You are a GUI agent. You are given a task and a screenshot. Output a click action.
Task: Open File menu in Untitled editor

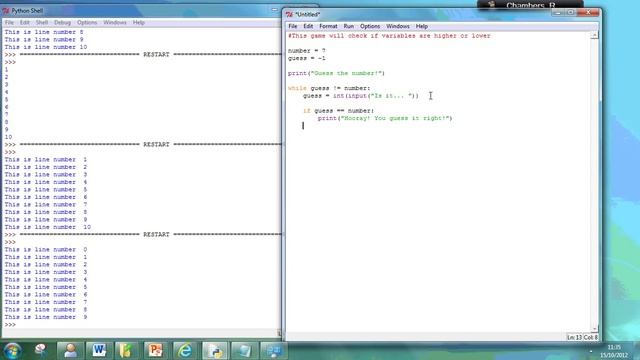(x=293, y=26)
